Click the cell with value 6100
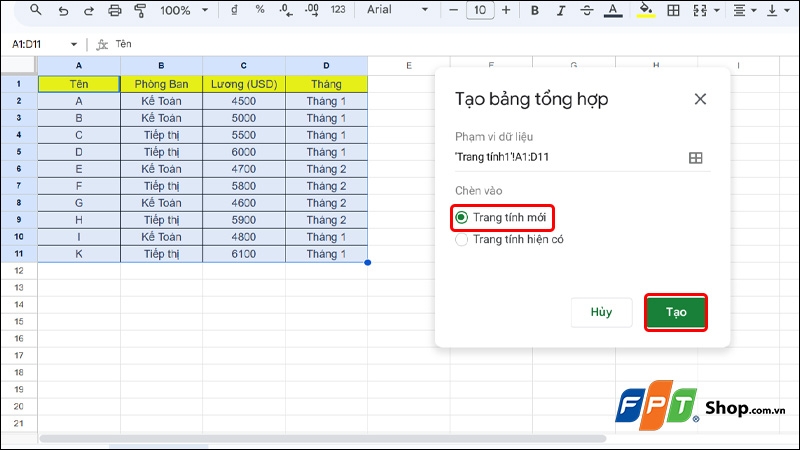The image size is (800, 450). click(244, 254)
